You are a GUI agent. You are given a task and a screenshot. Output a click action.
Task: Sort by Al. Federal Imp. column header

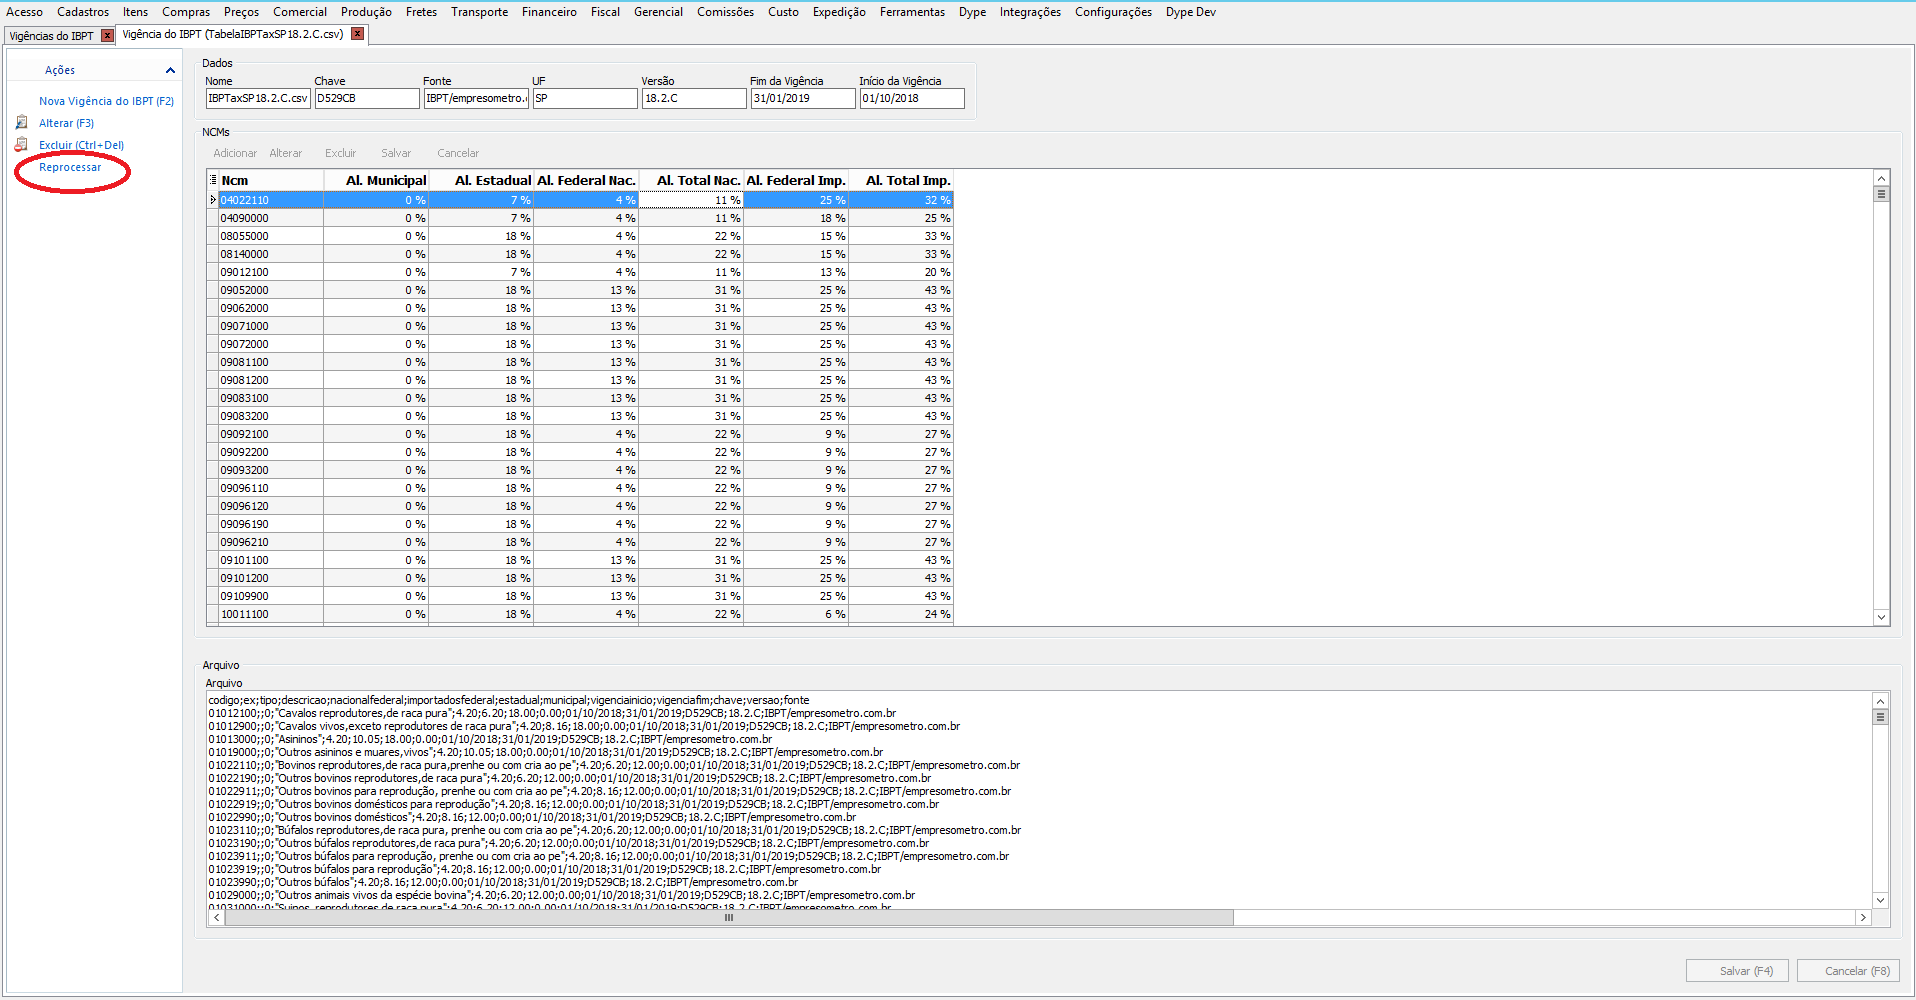(796, 180)
